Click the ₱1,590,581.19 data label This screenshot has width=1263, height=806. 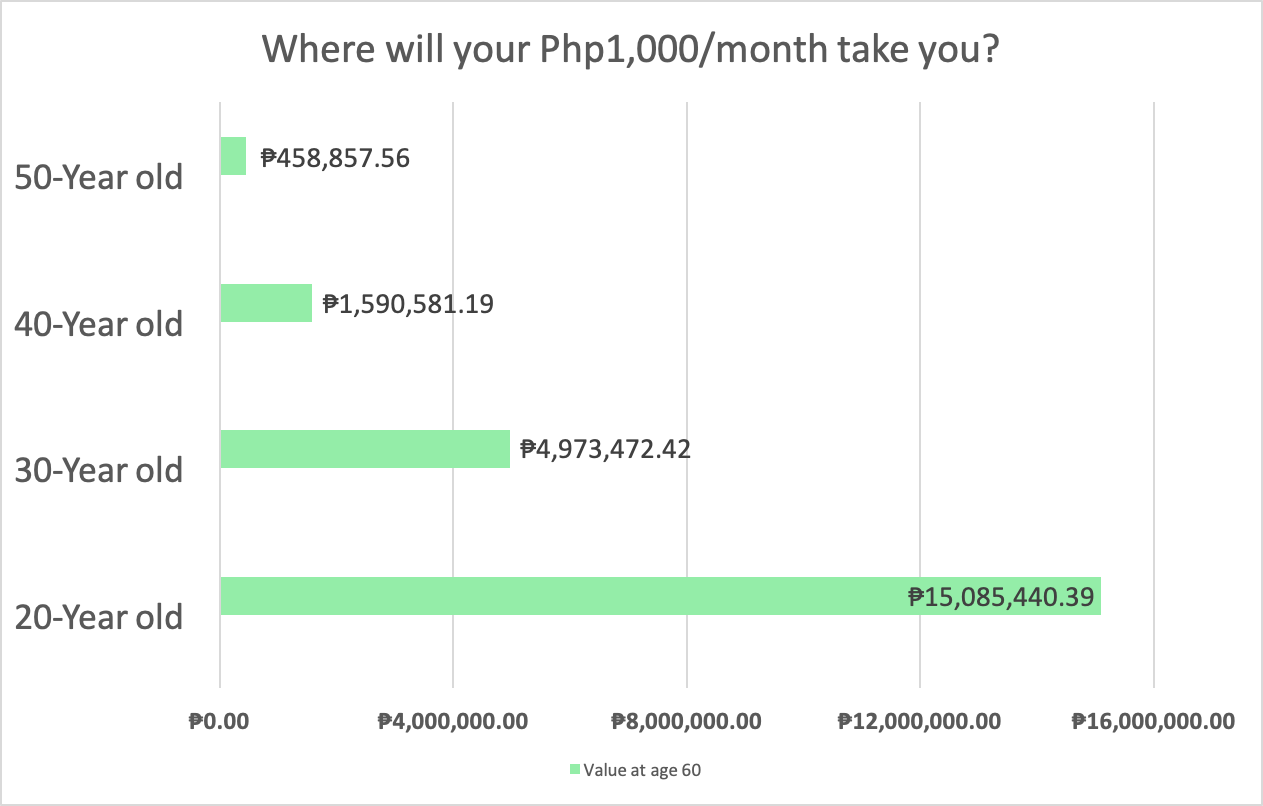[408, 303]
